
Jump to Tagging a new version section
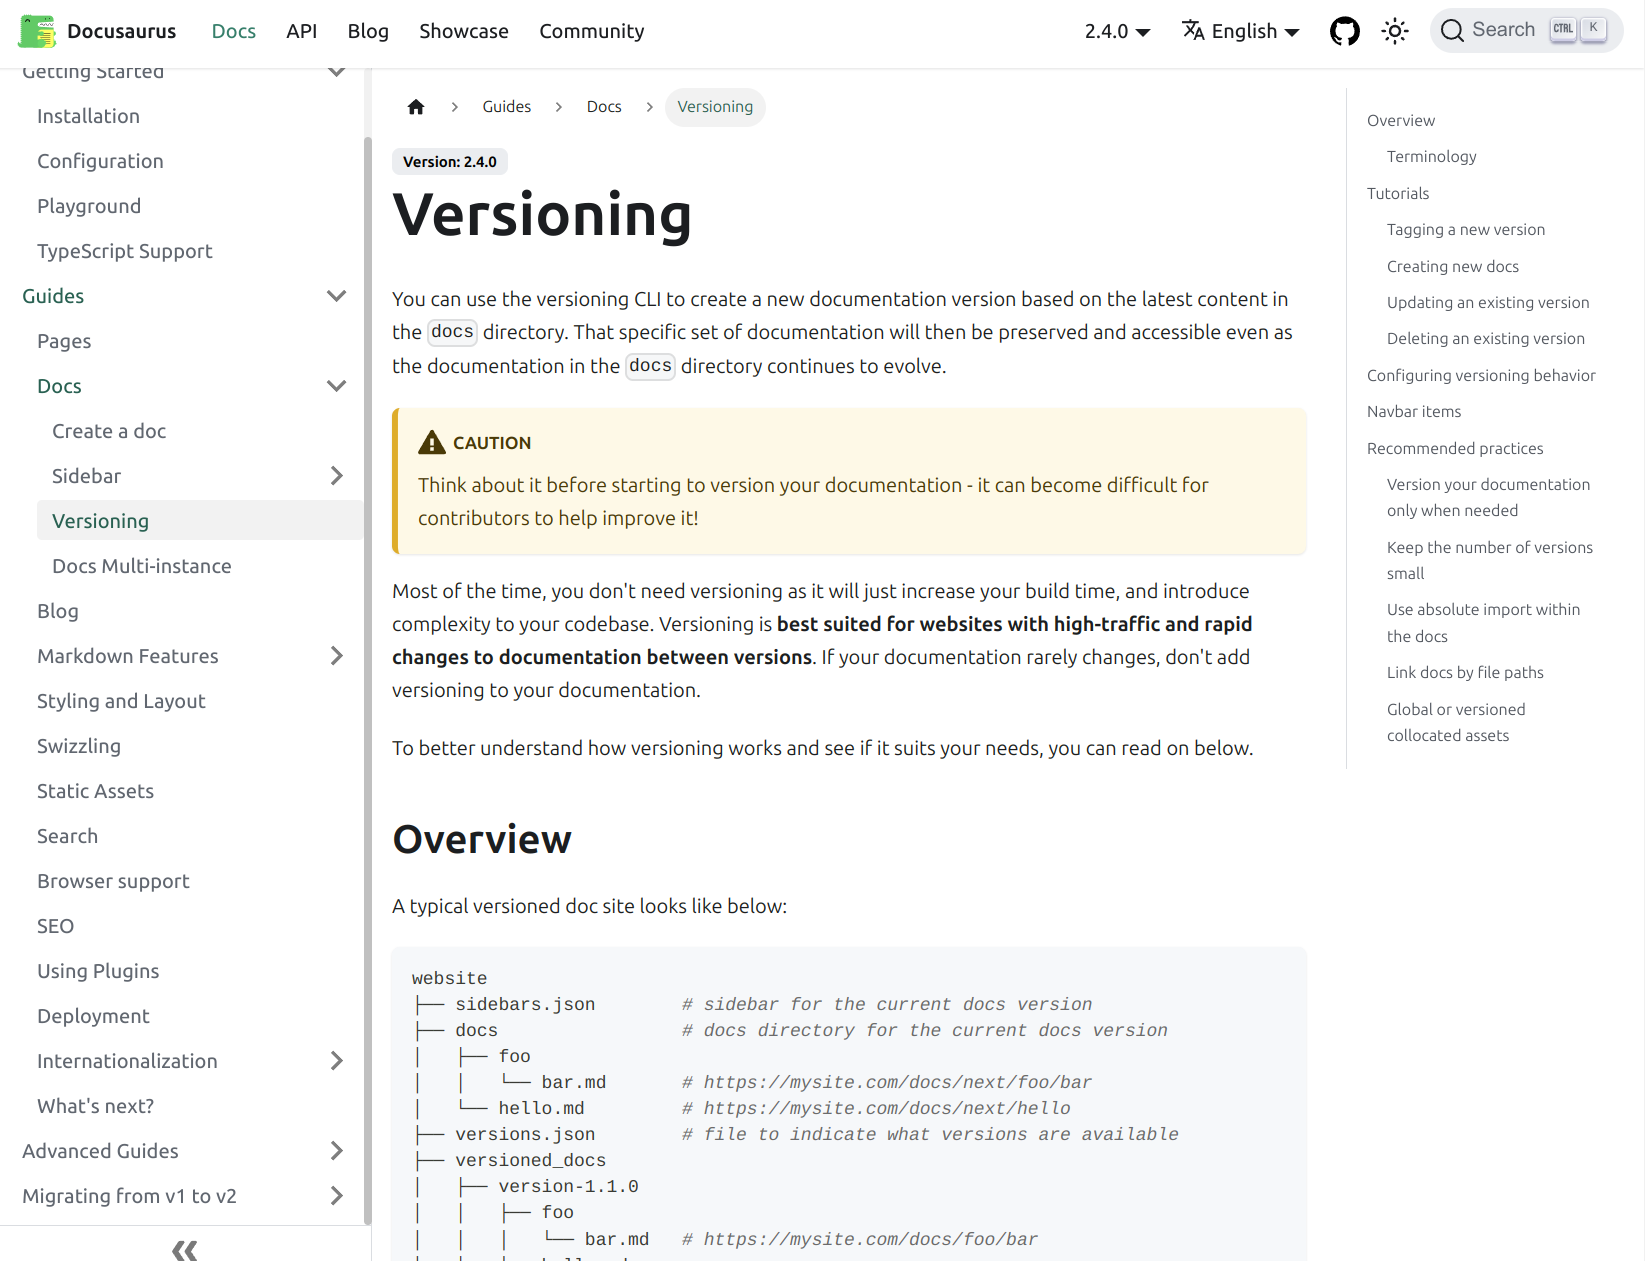(1465, 230)
